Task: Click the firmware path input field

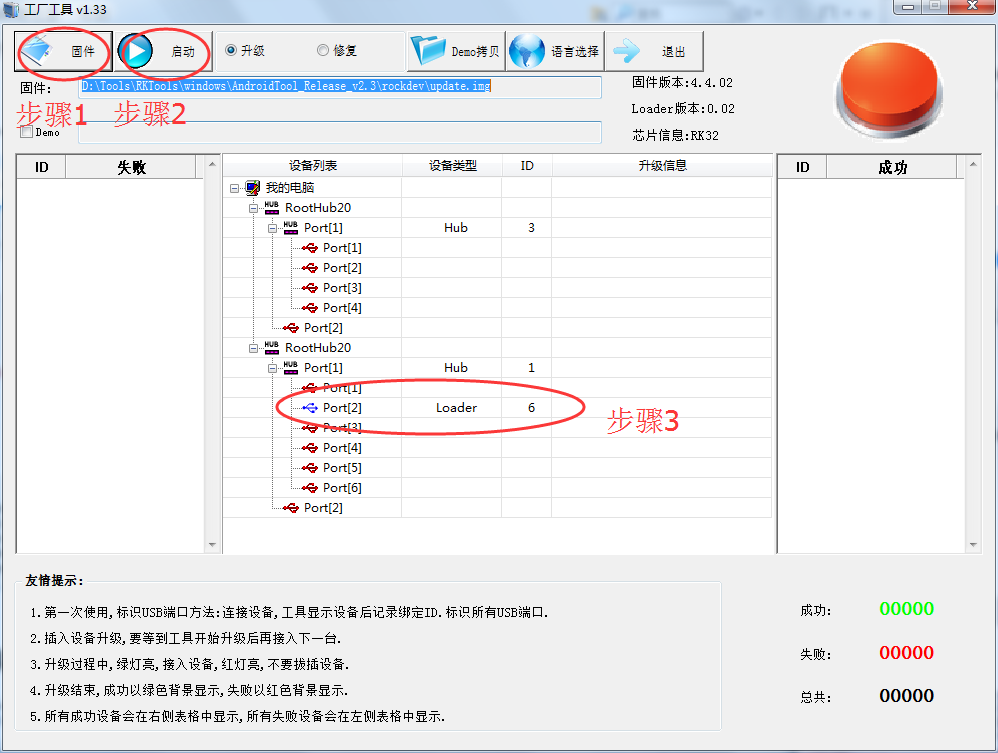Action: tap(340, 87)
